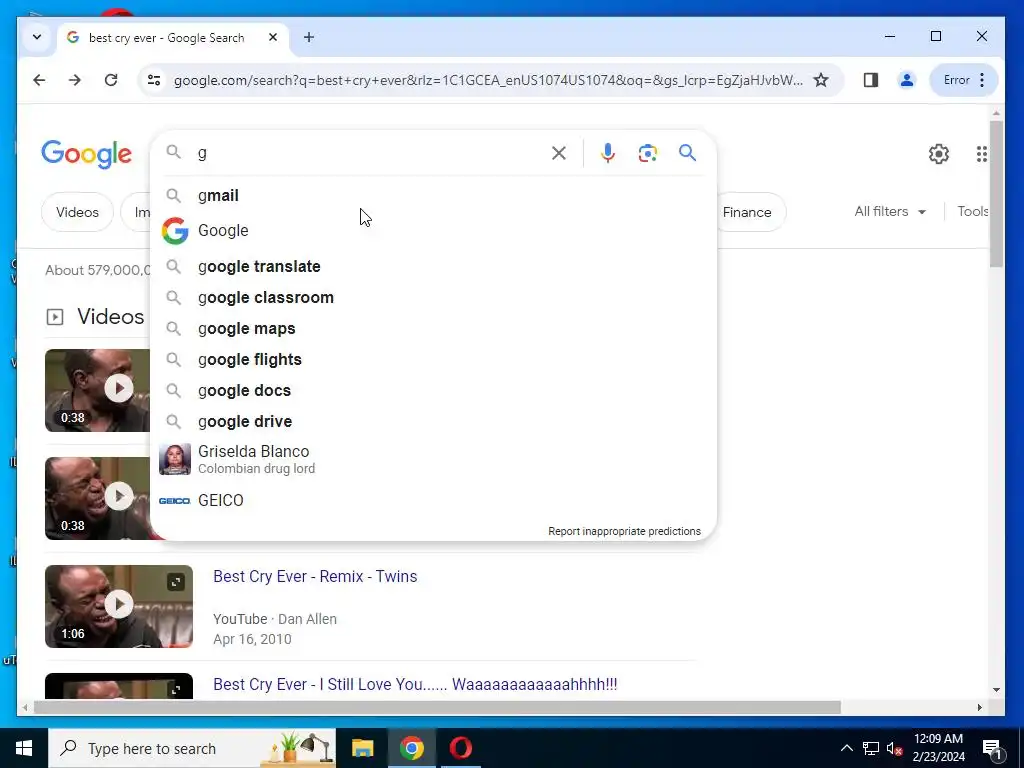Choose 'google translate' suggestion
This screenshot has width=1024, height=768.
coord(433,266)
